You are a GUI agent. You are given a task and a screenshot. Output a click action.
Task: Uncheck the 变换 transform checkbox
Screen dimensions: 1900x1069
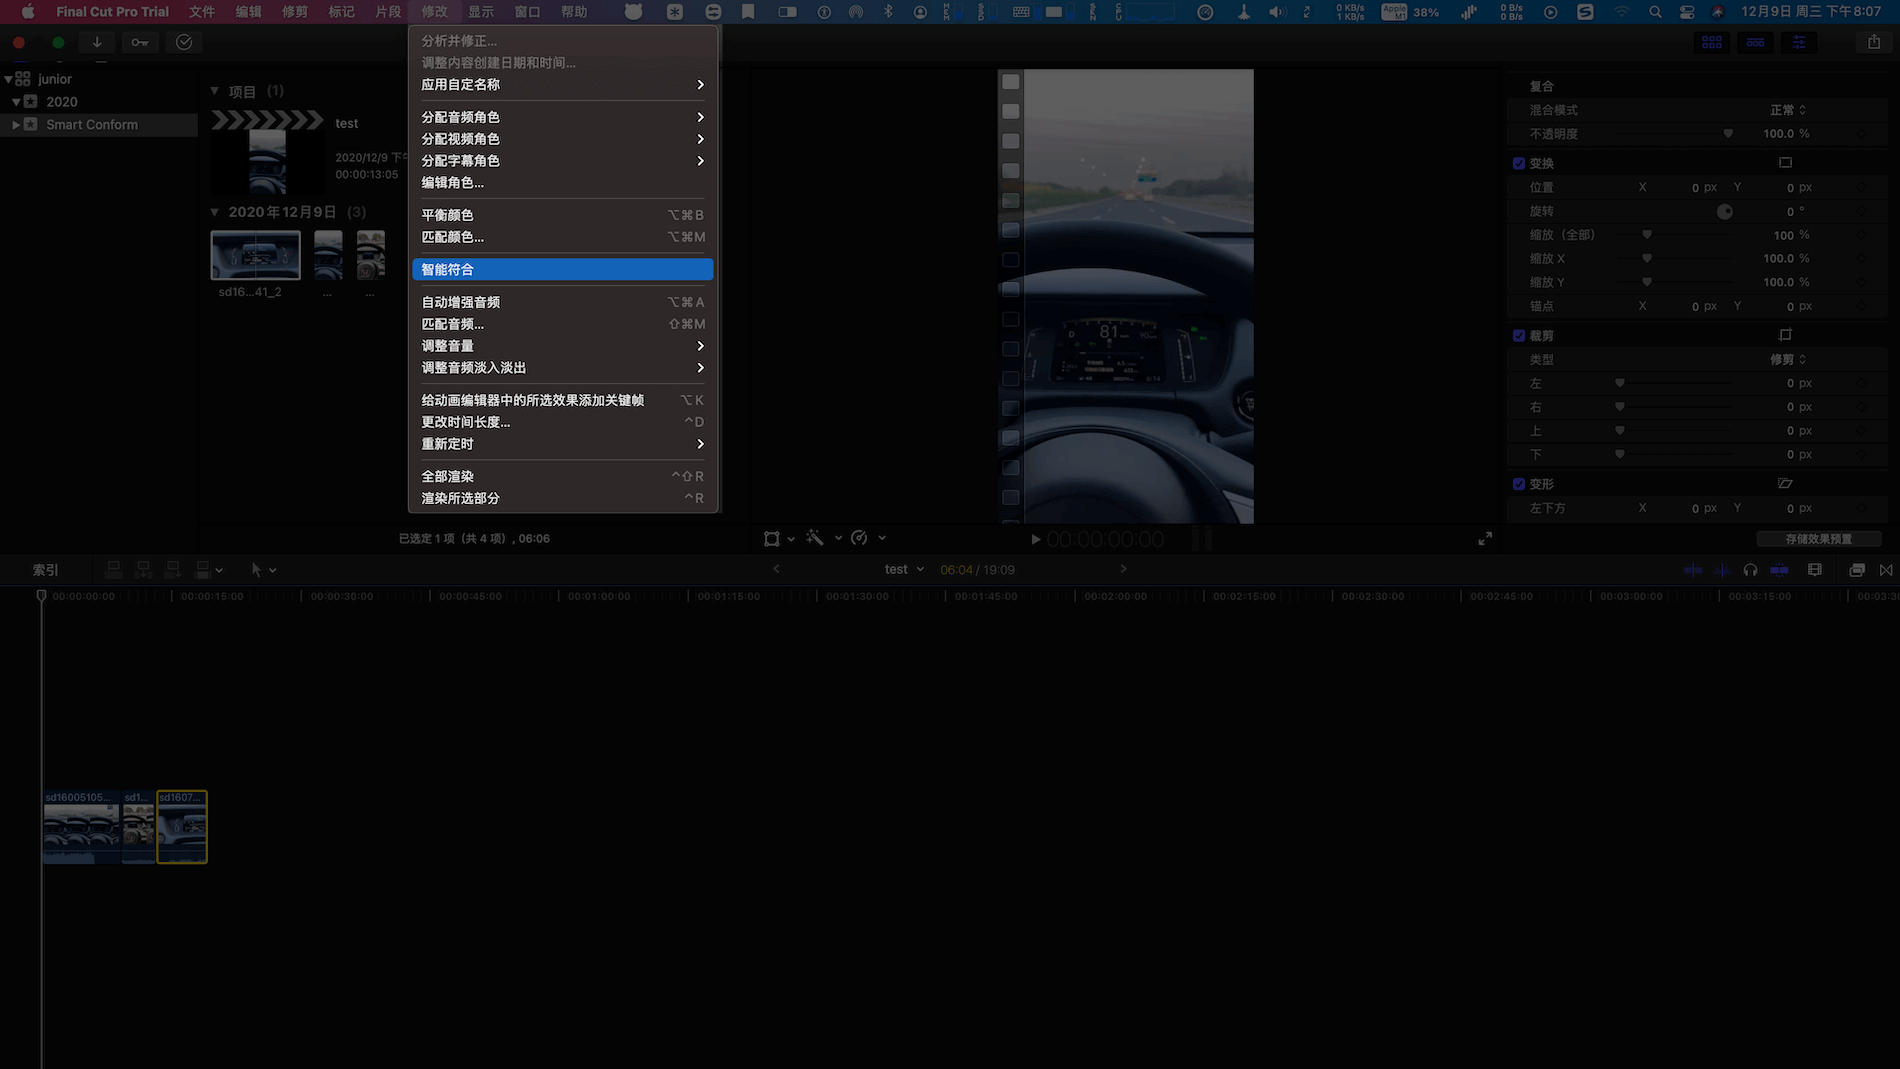[1519, 163]
